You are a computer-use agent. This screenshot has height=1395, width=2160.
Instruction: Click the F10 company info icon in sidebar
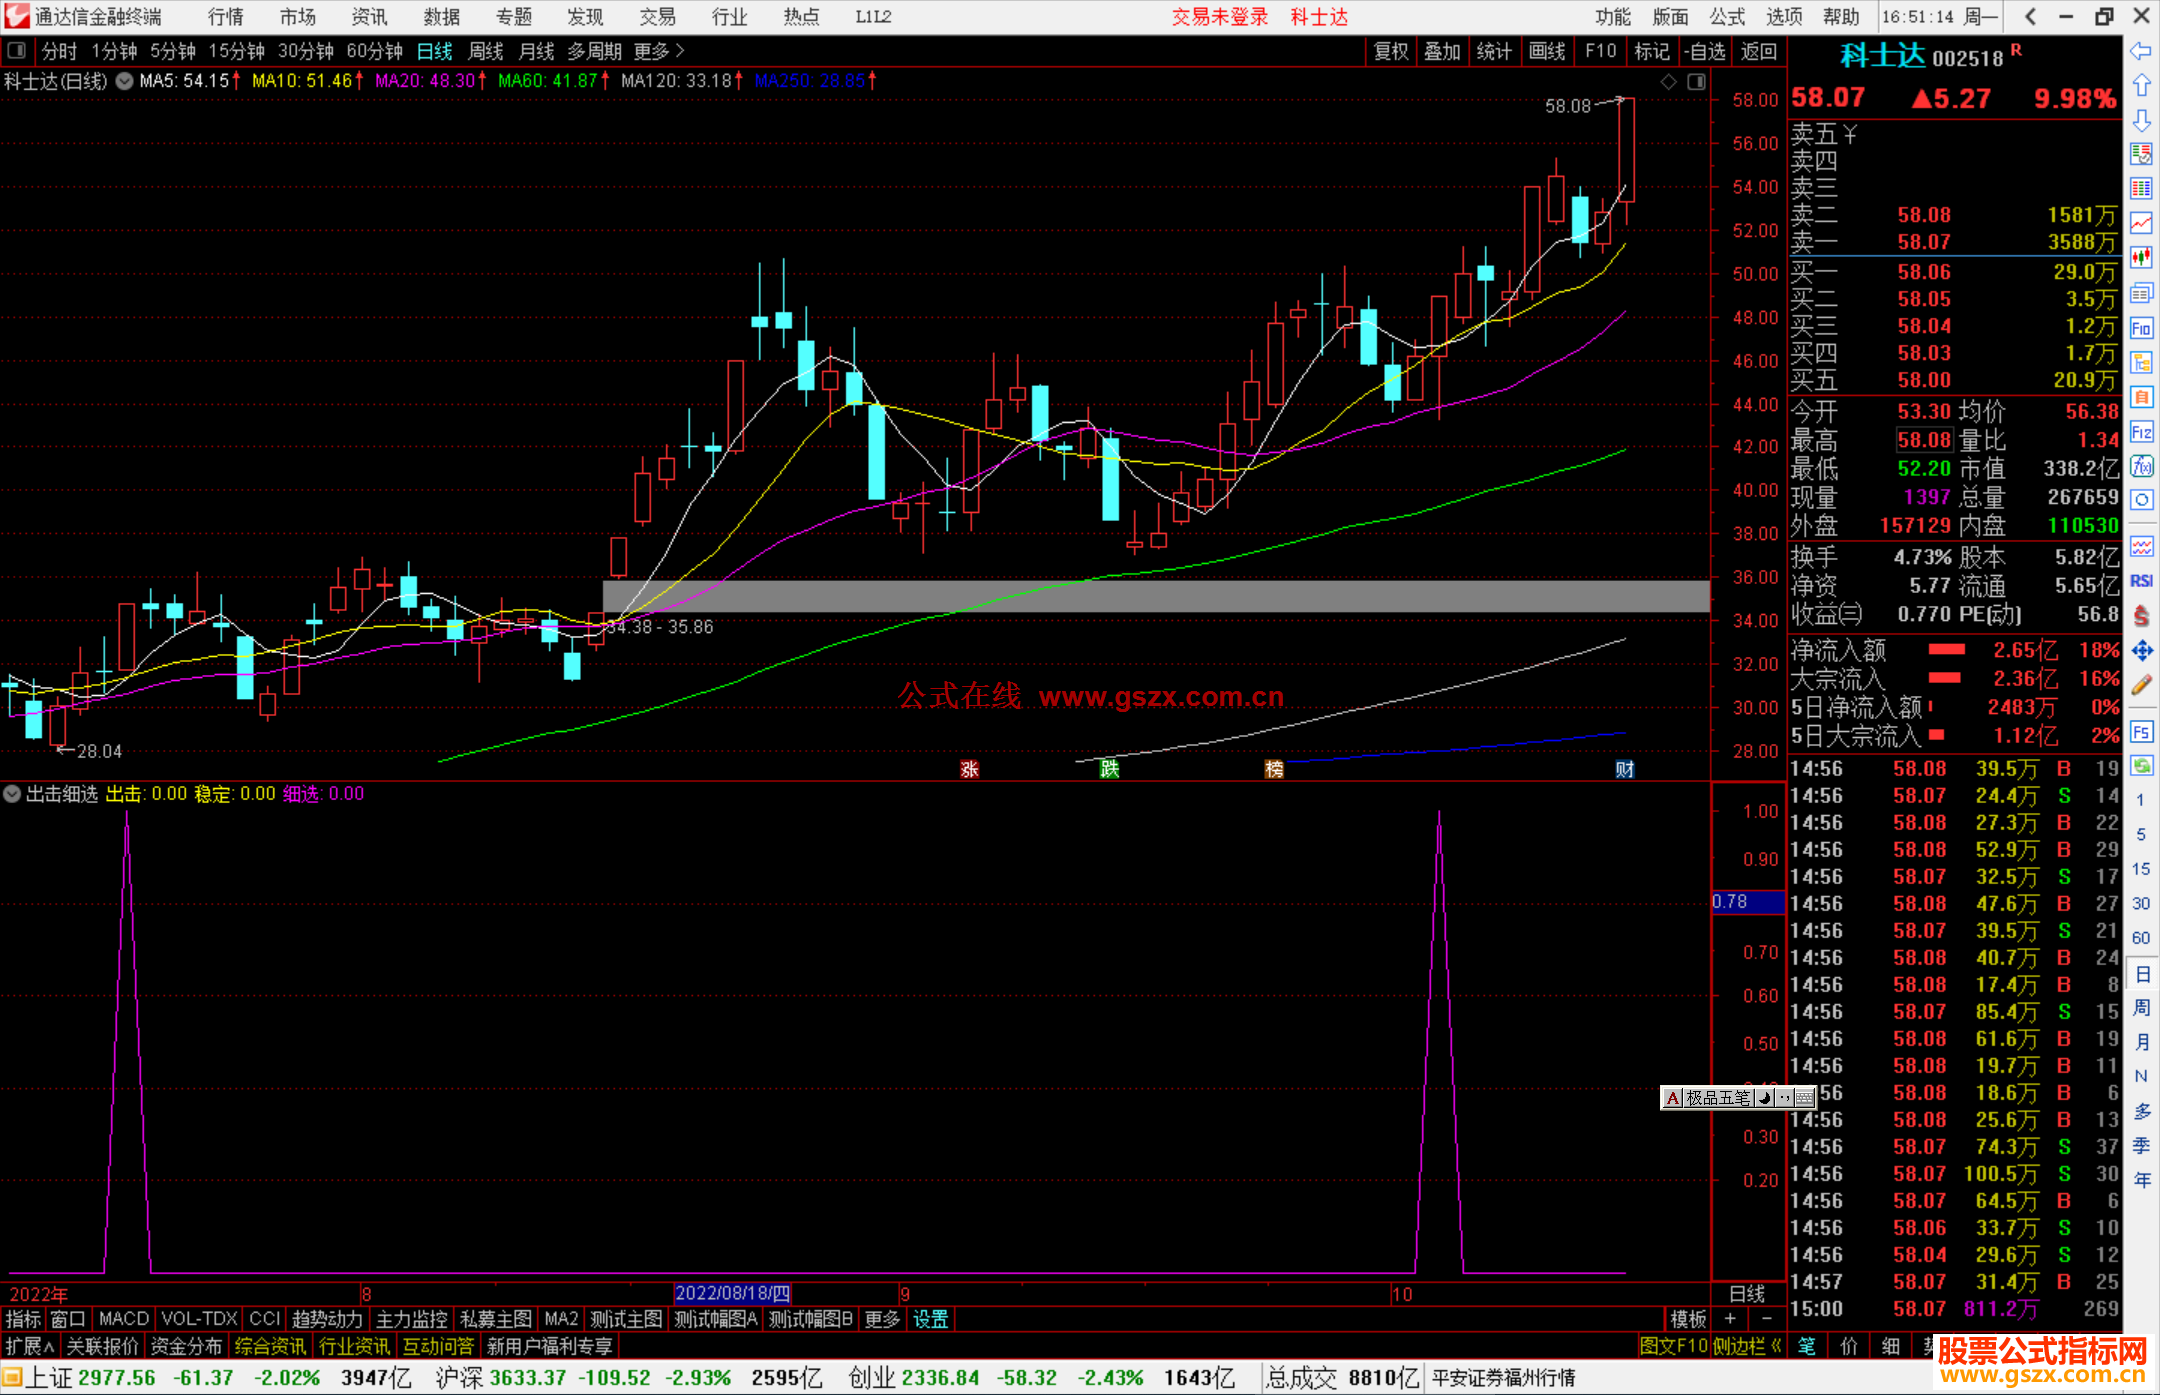[x=2141, y=328]
